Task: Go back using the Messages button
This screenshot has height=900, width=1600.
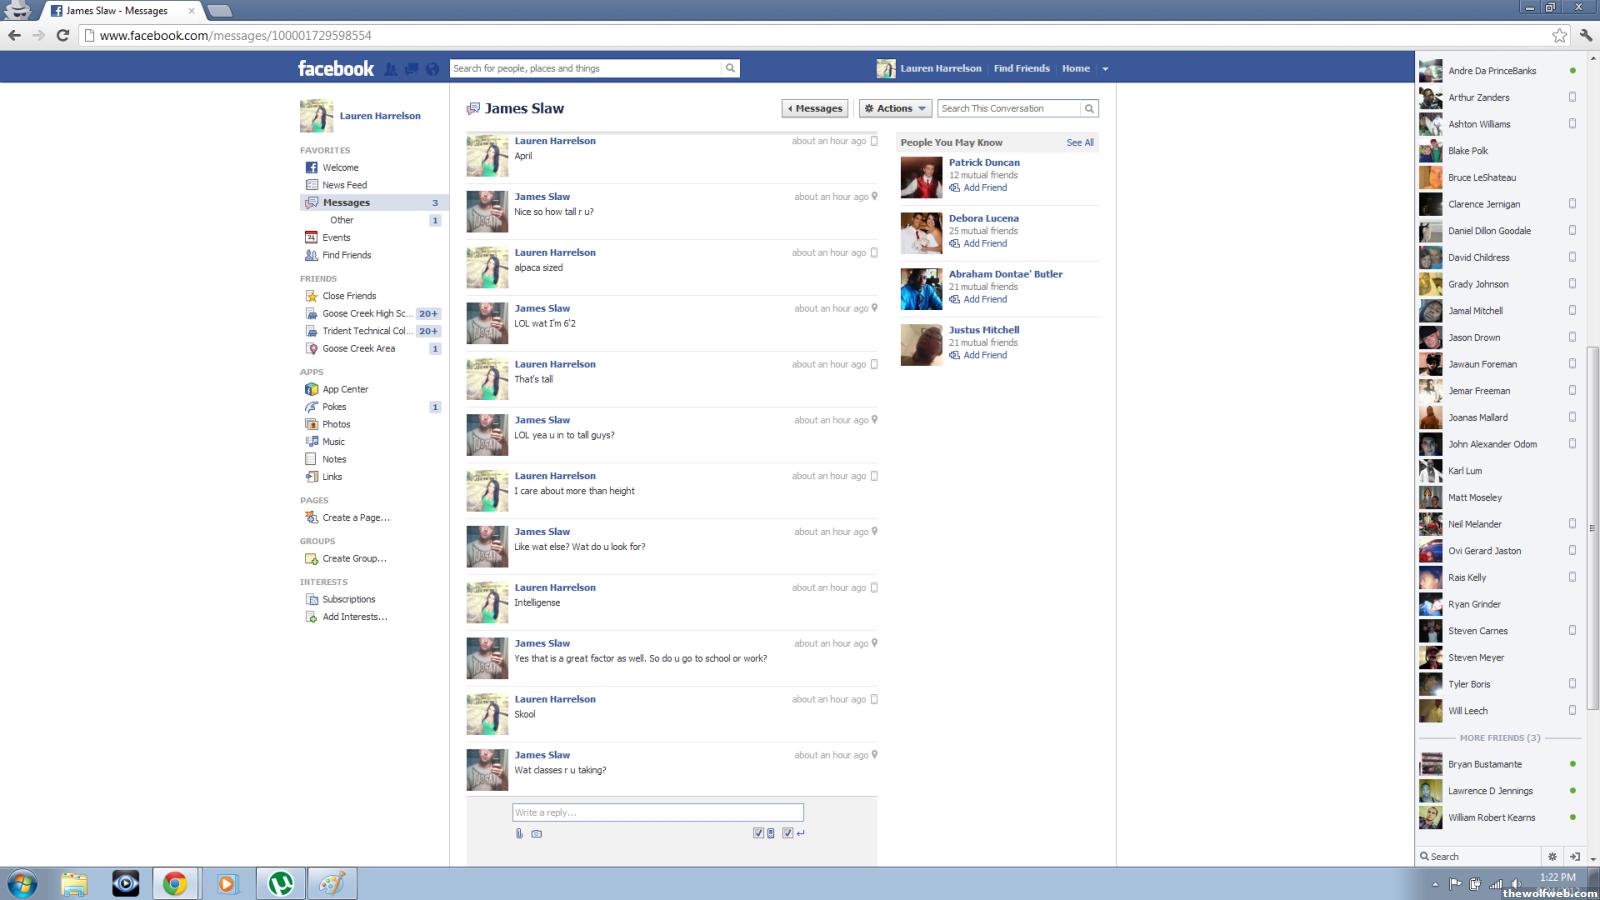Action: (x=815, y=108)
